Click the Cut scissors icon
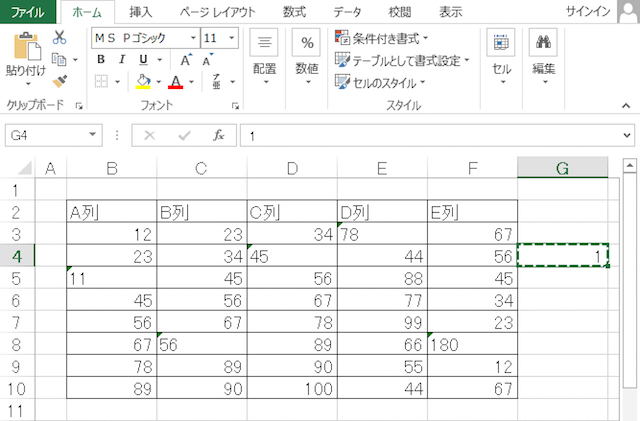The height and width of the screenshot is (421, 640). (59, 38)
